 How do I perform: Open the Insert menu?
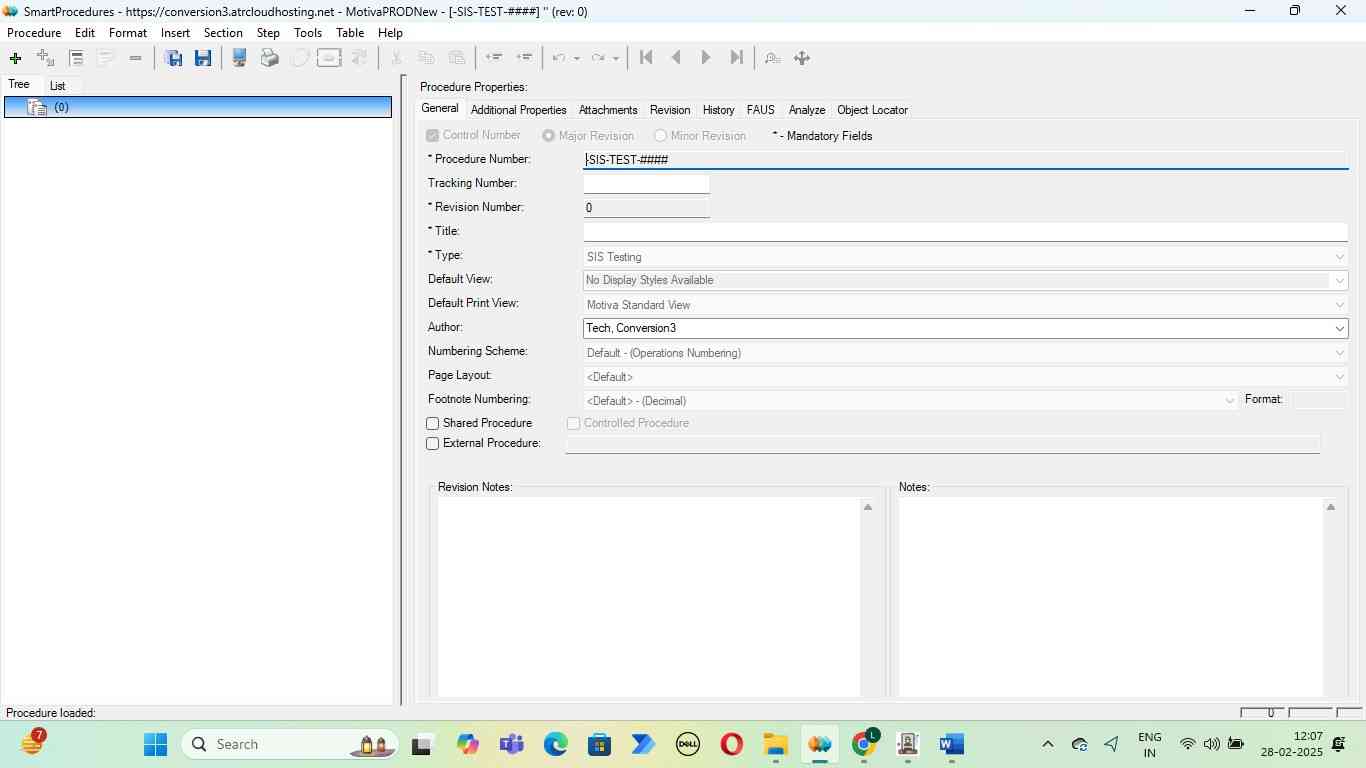[175, 33]
